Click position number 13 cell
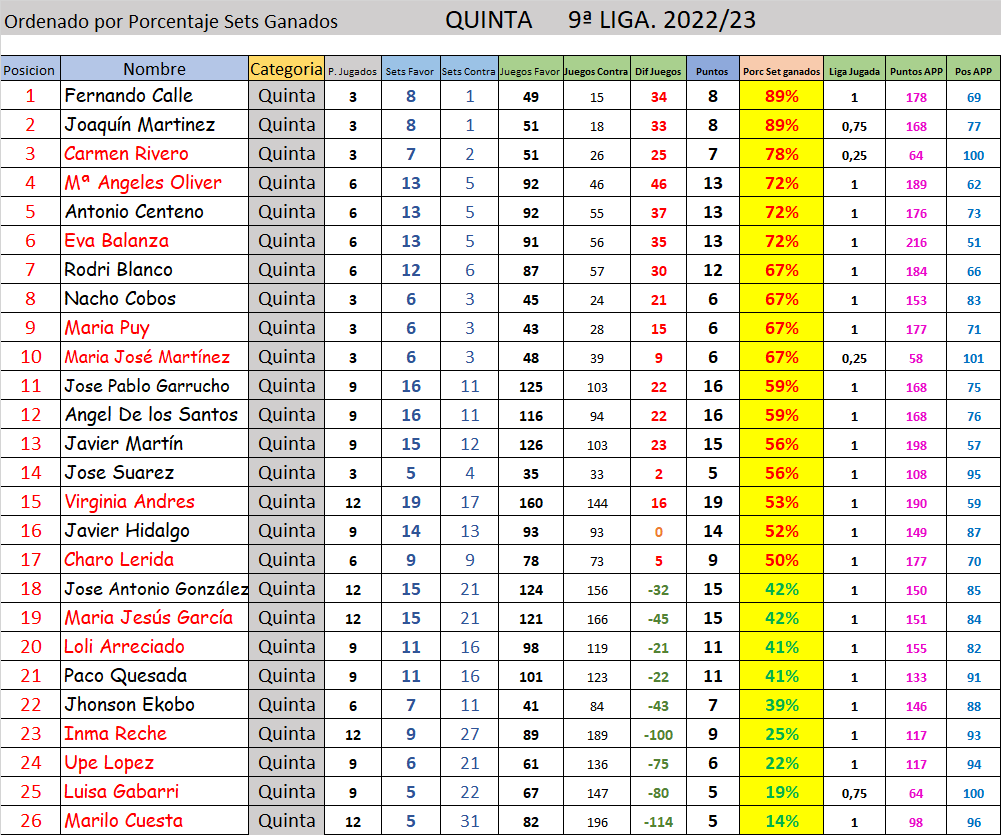The height and width of the screenshot is (835, 1001). (x=30, y=444)
